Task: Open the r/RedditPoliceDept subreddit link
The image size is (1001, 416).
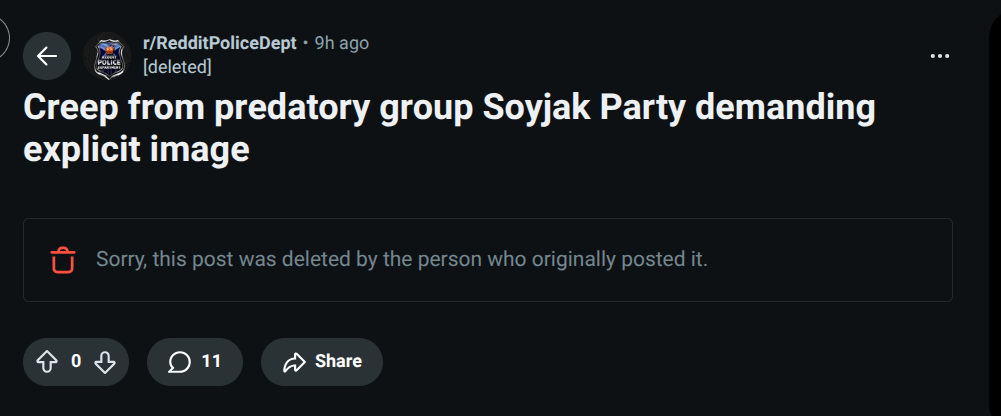Action: [x=219, y=43]
